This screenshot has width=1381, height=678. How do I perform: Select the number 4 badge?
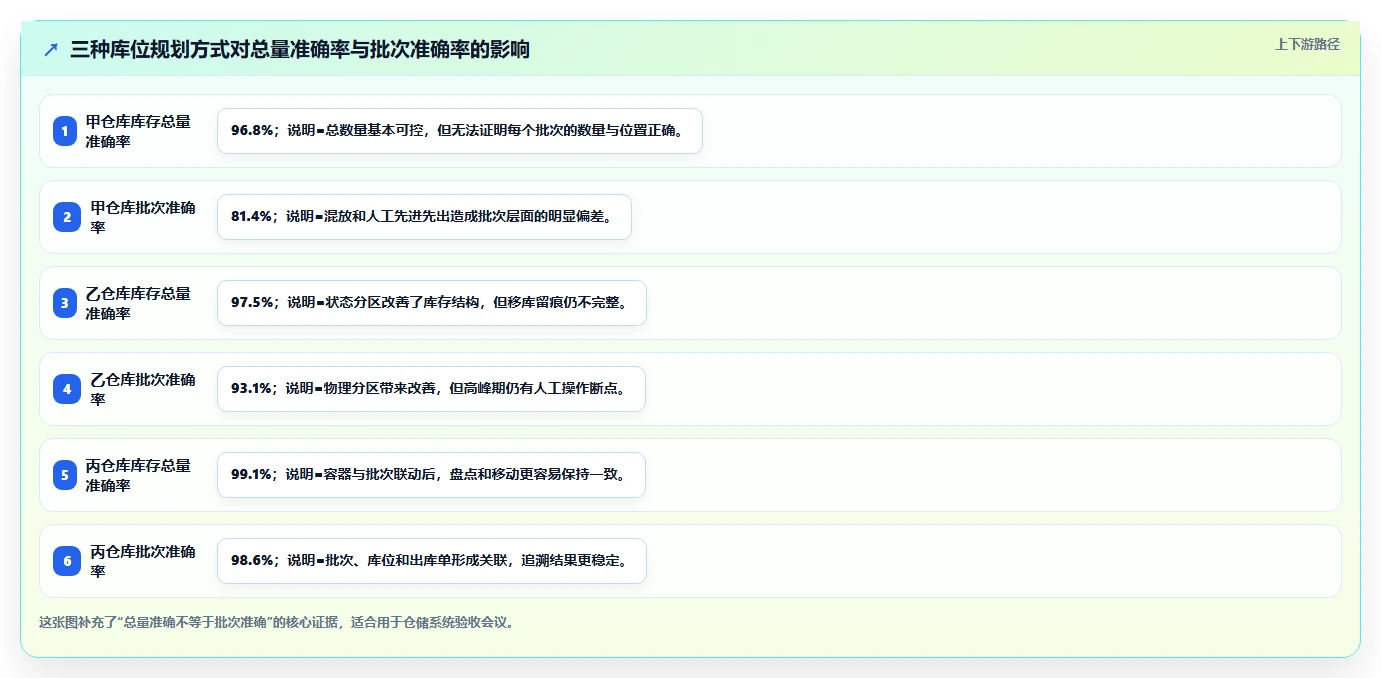click(x=67, y=389)
